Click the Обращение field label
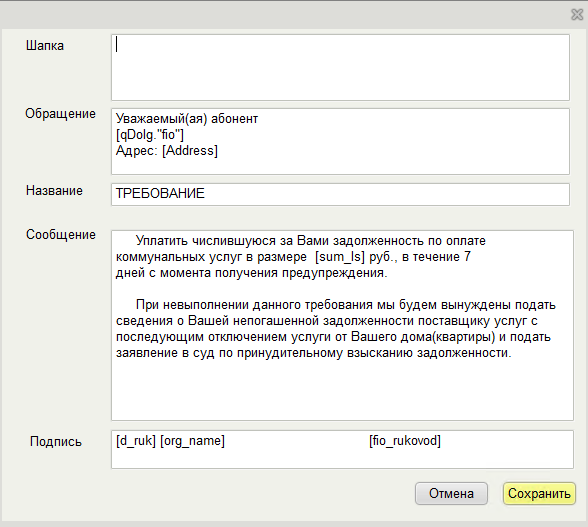Viewport: 588px width, 527px height. [60, 114]
